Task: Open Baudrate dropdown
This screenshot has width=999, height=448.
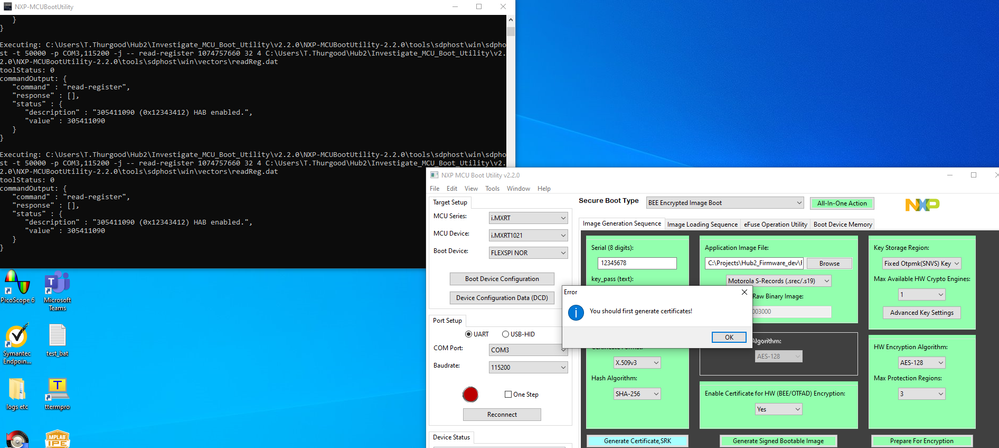Action: point(528,368)
